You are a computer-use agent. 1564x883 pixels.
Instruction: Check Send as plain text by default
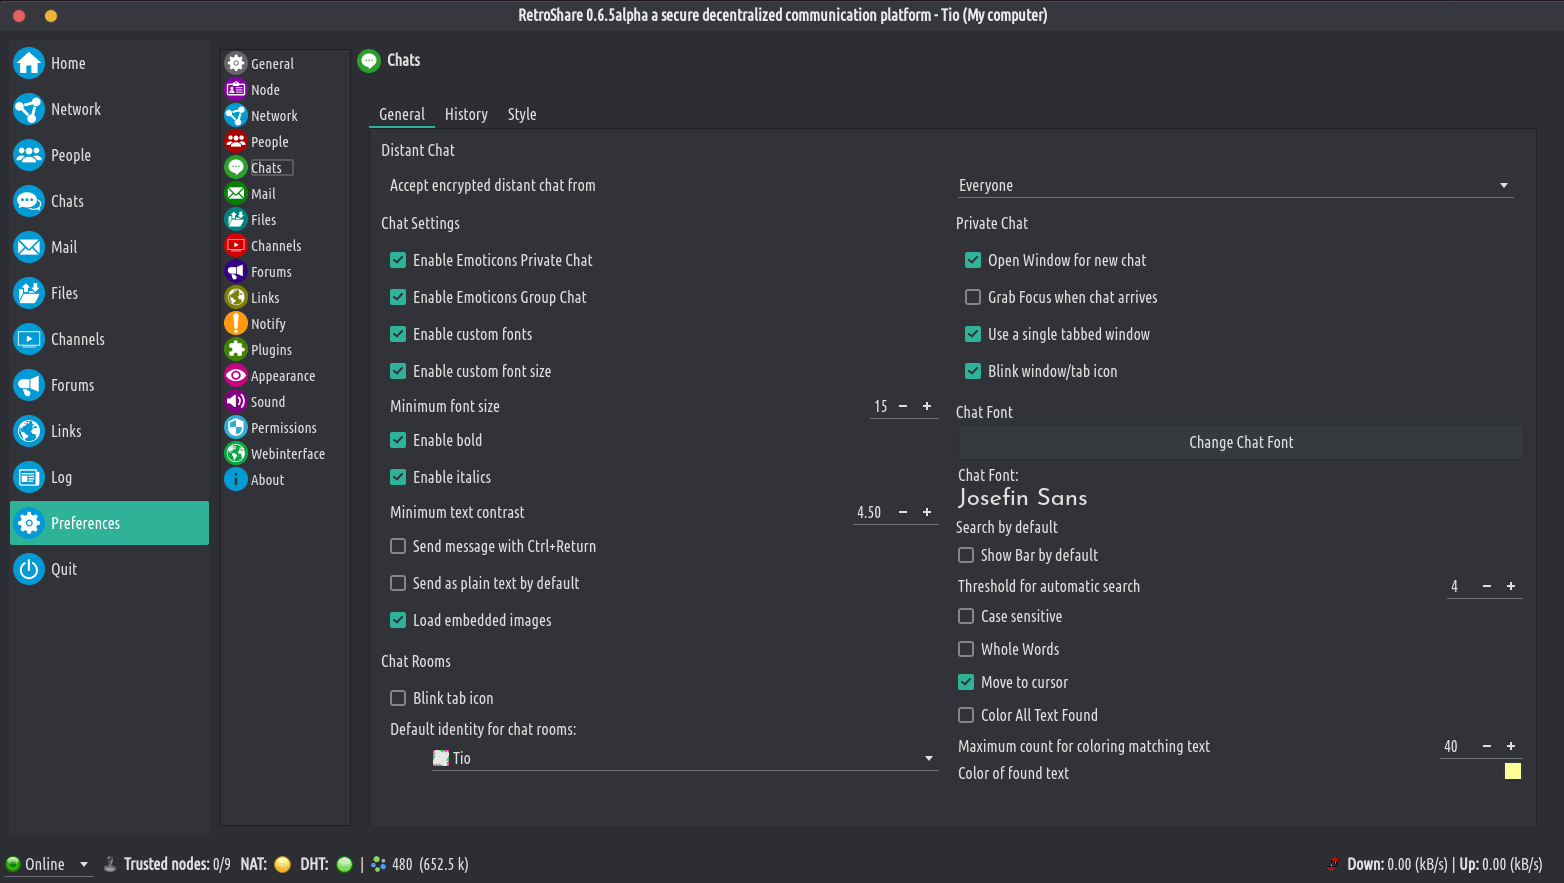click(398, 583)
